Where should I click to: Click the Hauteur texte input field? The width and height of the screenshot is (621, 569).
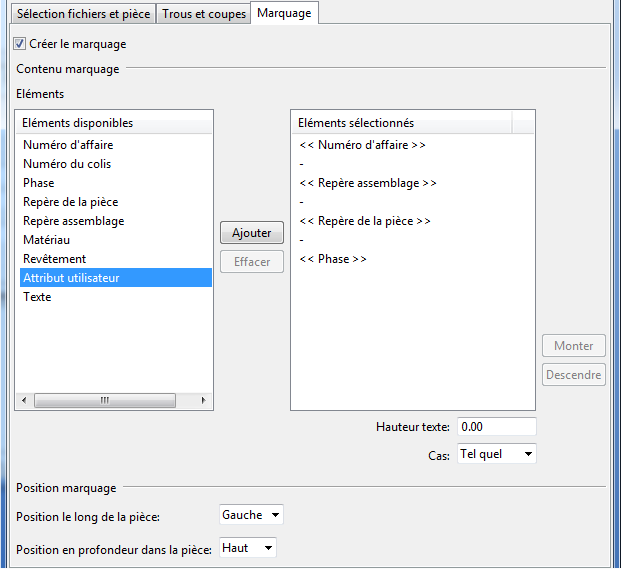tap(496, 426)
